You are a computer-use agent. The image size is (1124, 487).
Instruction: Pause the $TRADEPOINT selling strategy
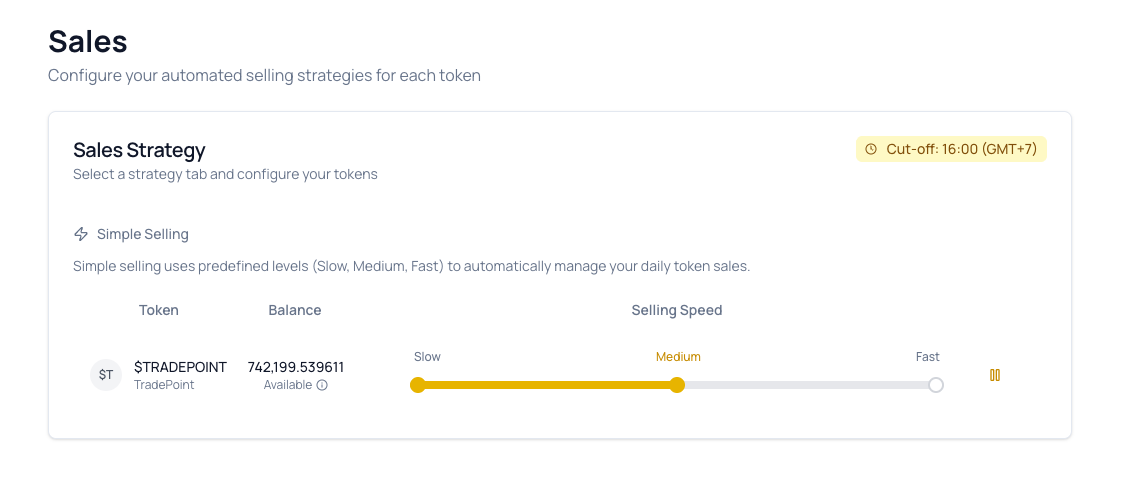(995, 375)
